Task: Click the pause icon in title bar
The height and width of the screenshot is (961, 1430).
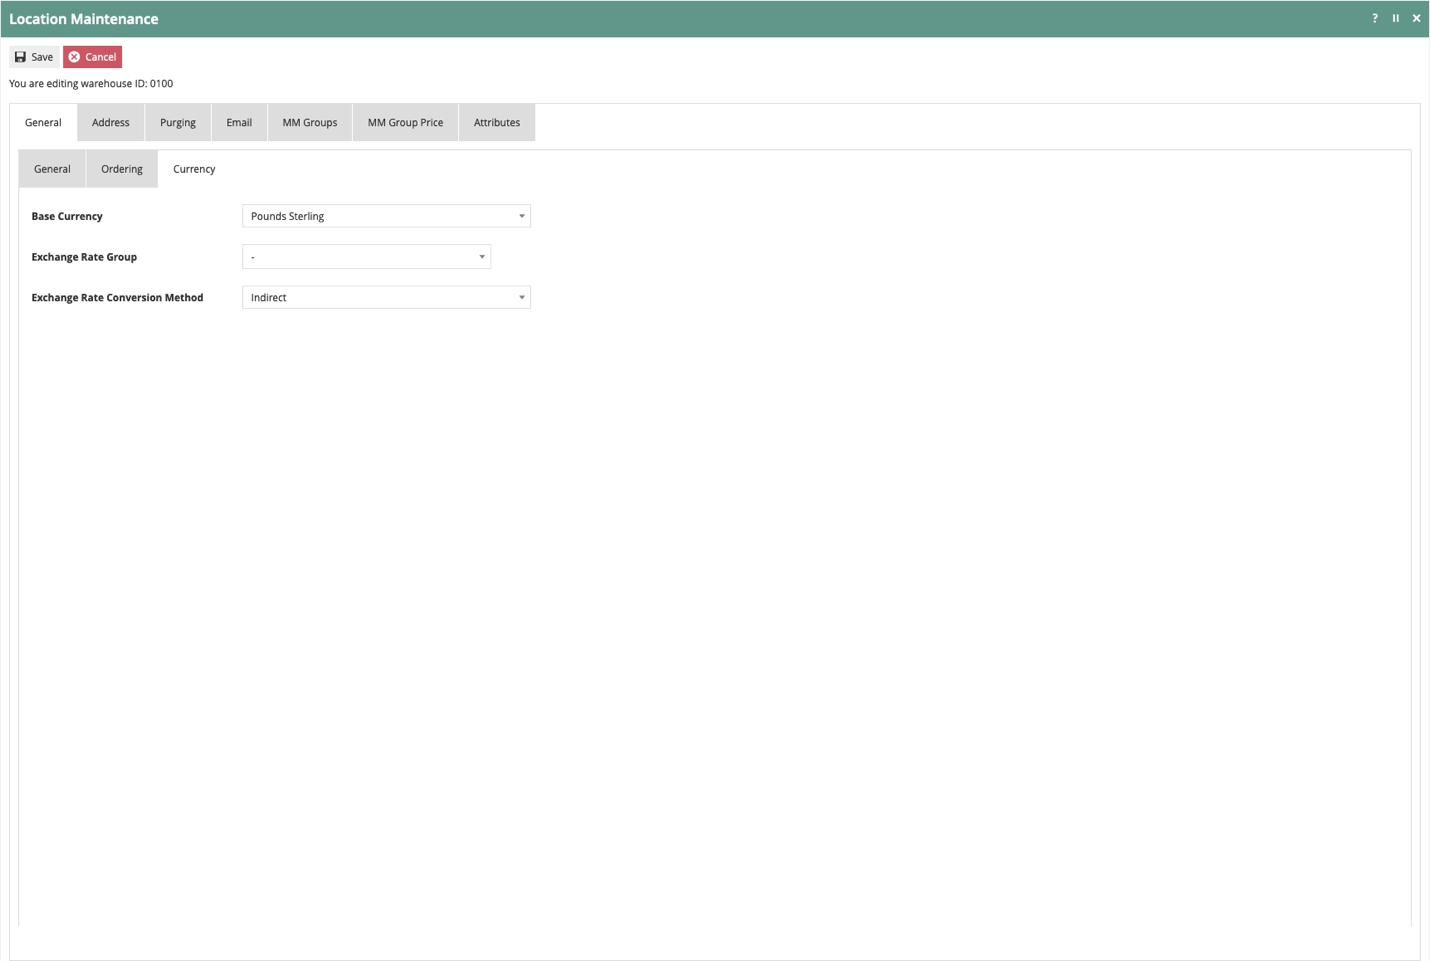Action: tap(1396, 18)
